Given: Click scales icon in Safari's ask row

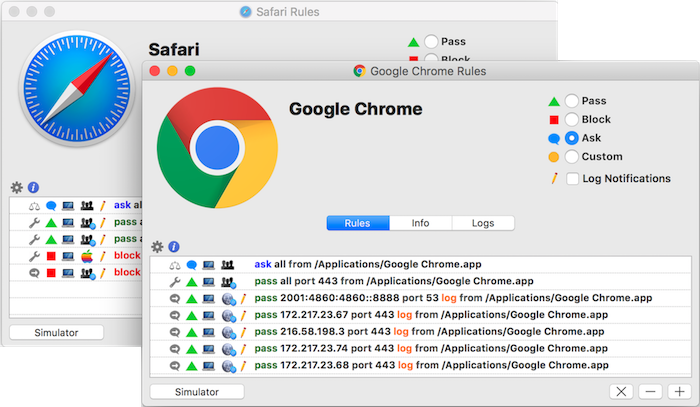Looking at the screenshot, I should [34, 206].
